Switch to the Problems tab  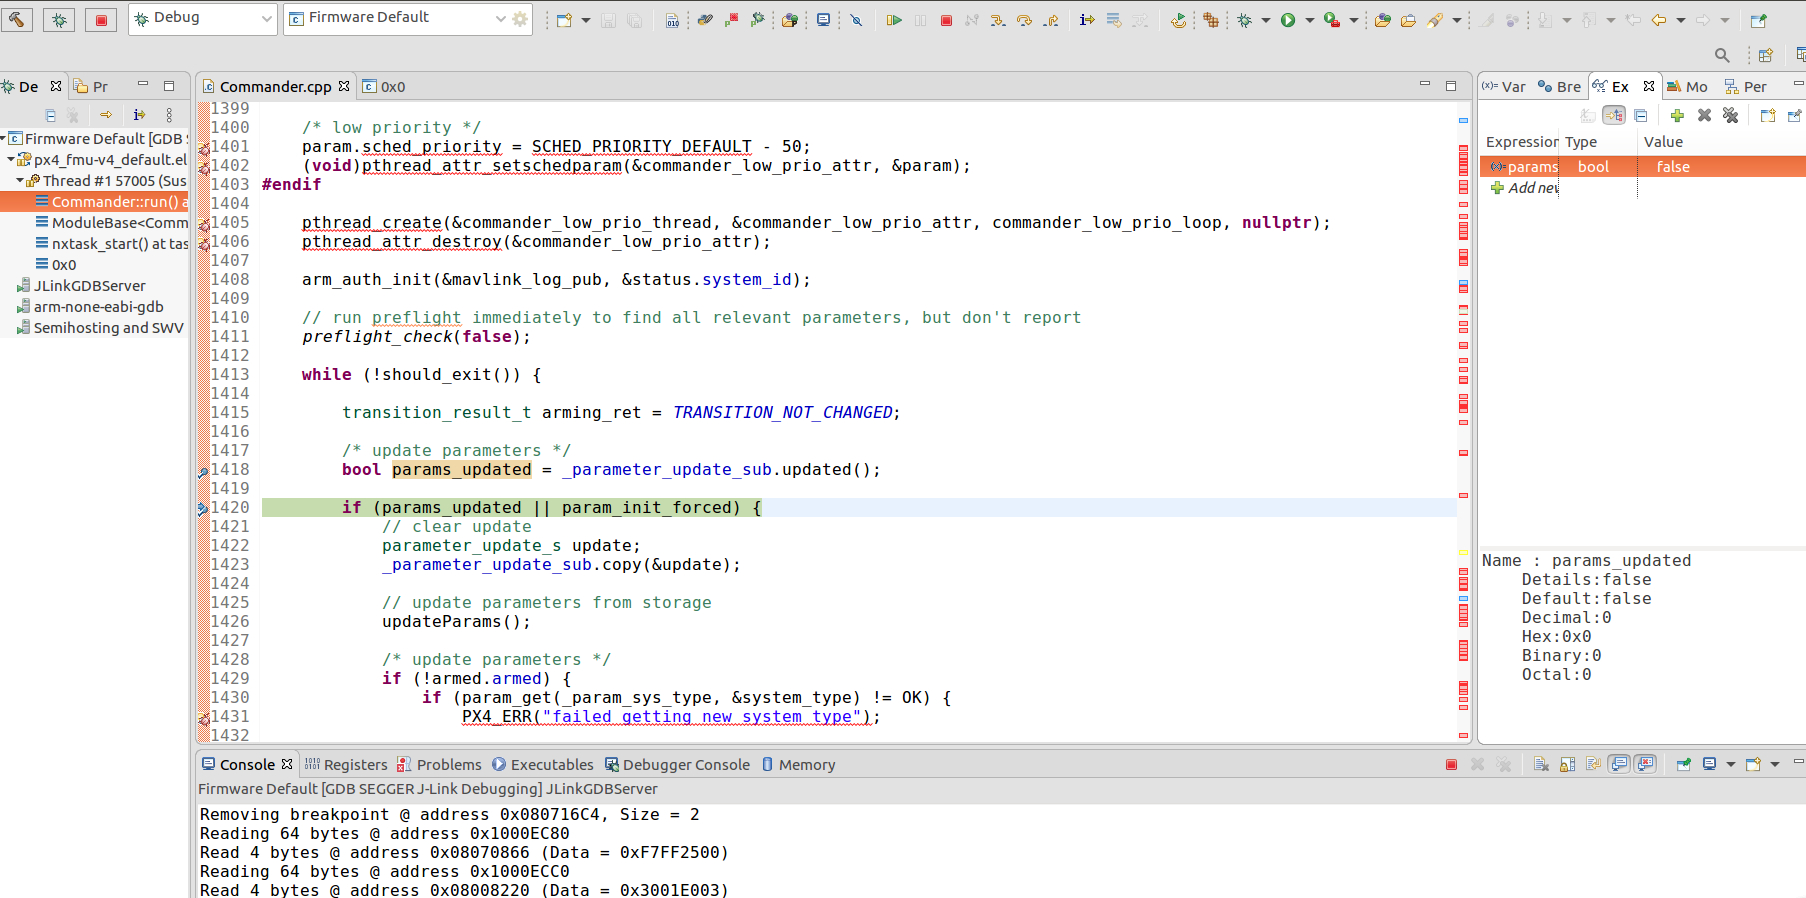439,765
